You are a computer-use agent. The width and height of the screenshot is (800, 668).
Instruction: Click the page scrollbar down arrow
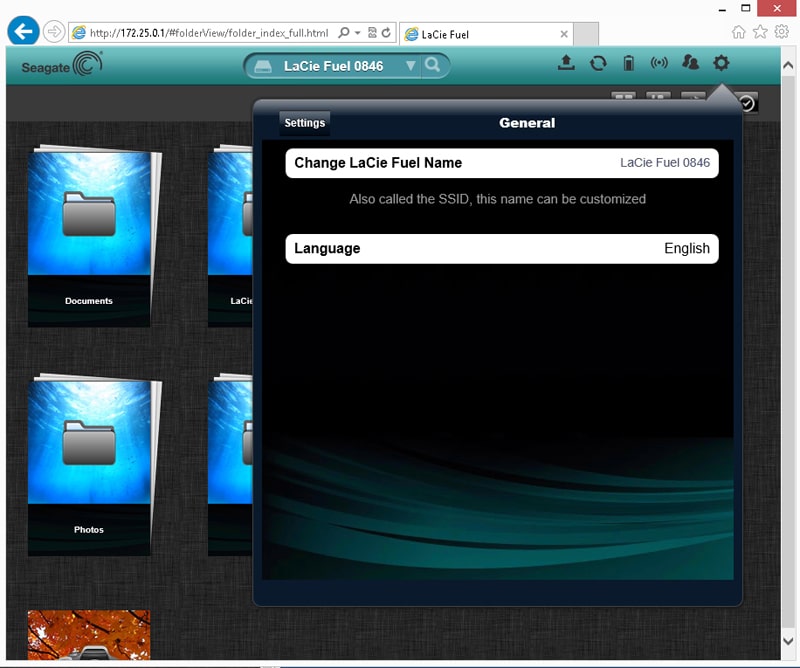pos(788,641)
